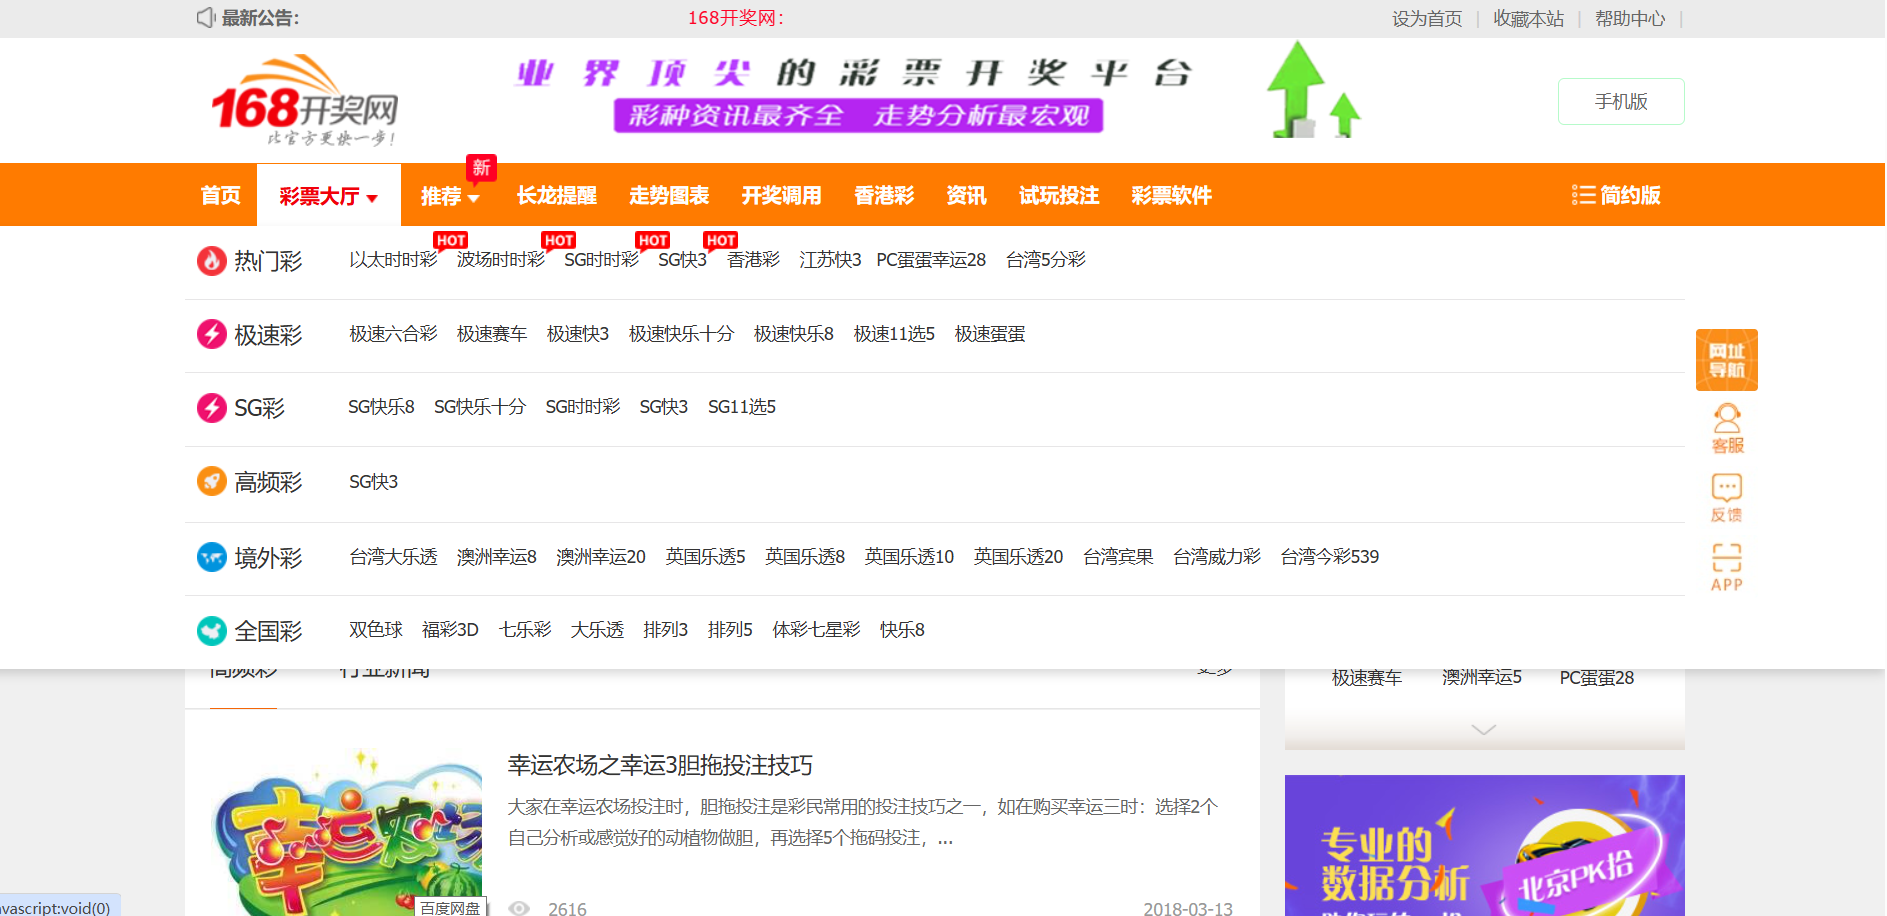Viewport: 1887px width, 916px height.
Task: Select 英国乐透5 link
Action: [x=706, y=557]
